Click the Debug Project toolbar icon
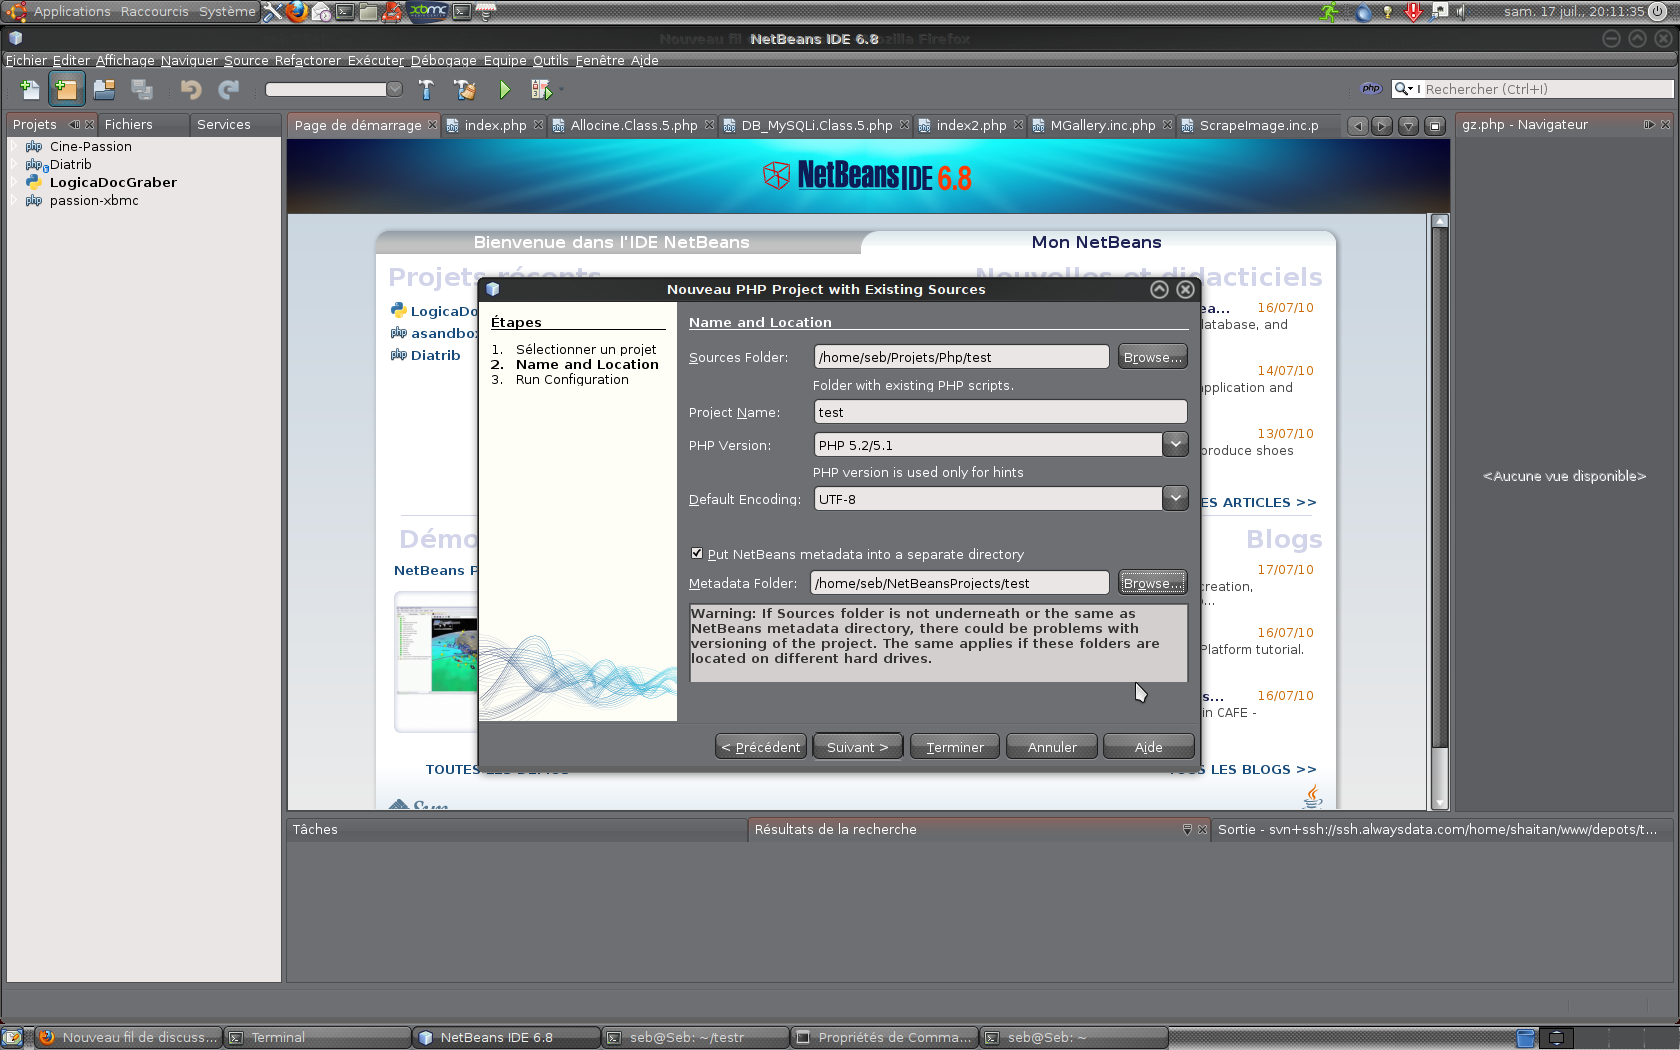 pyautogui.click(x=540, y=89)
